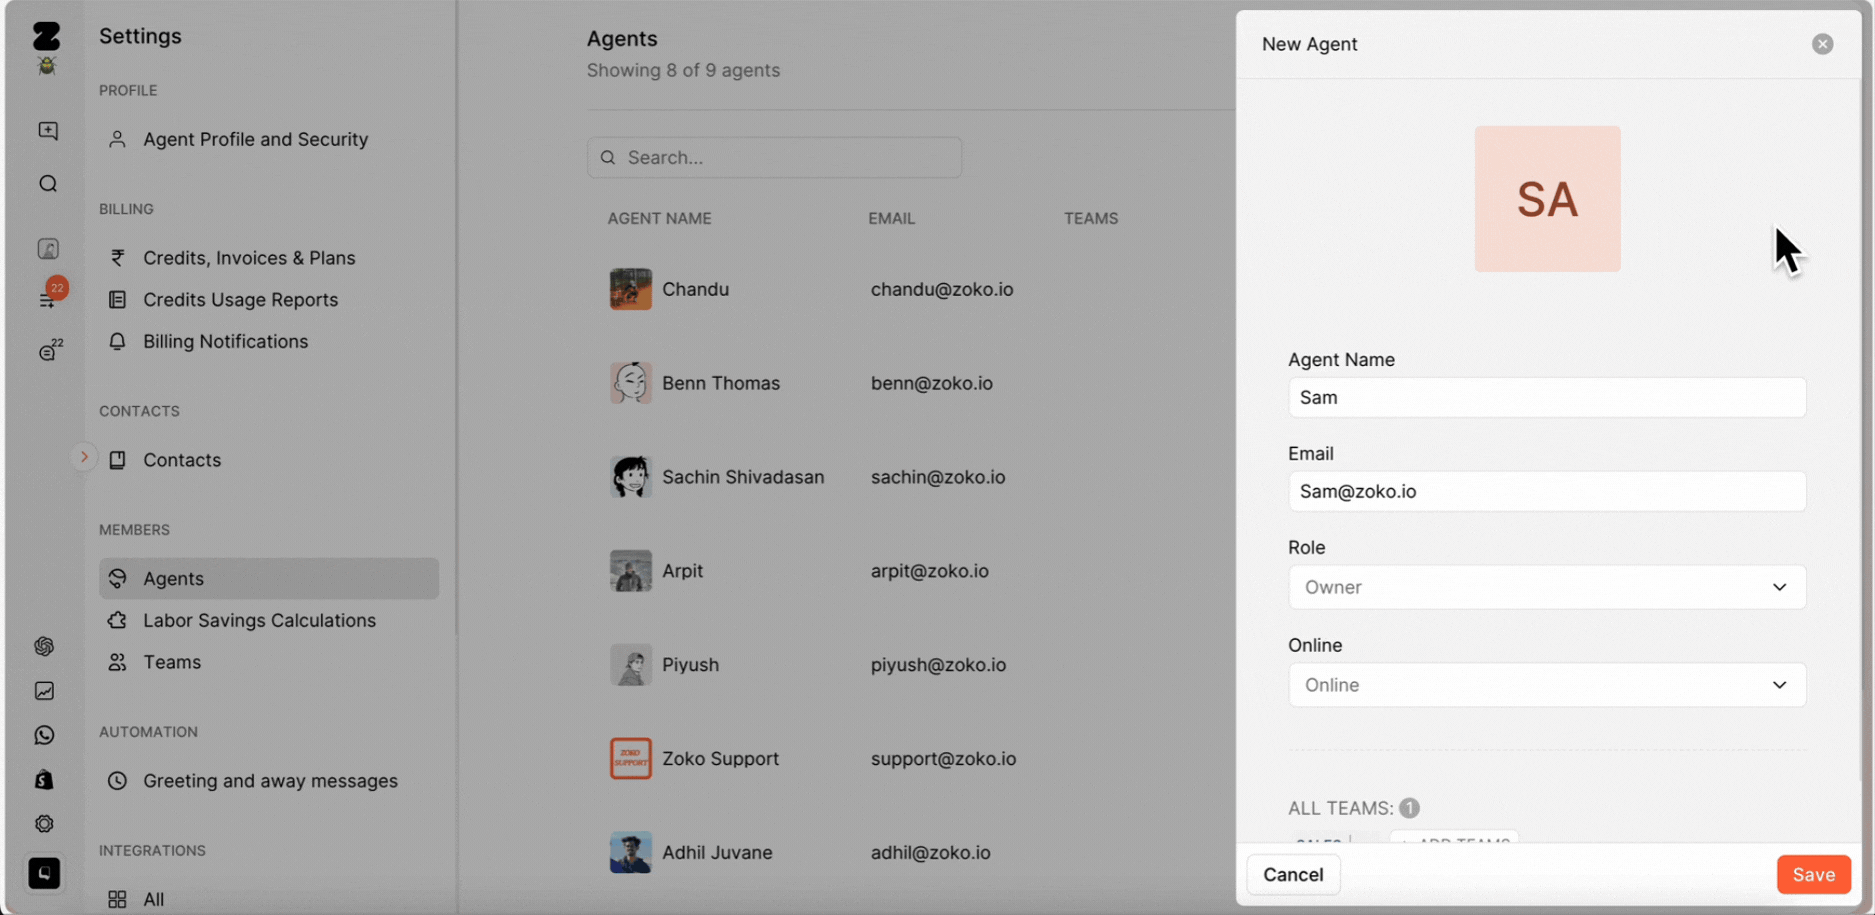Click the agents Search field

[x=774, y=158]
